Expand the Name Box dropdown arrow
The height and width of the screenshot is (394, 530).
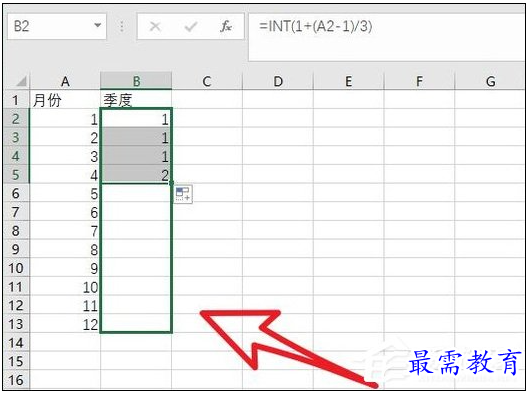coord(98,25)
